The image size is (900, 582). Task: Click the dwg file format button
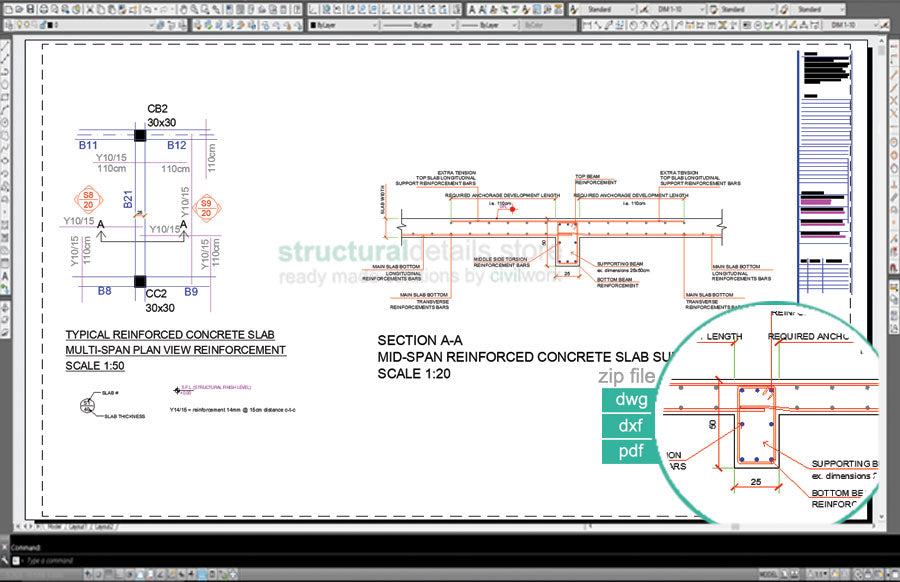629,399
